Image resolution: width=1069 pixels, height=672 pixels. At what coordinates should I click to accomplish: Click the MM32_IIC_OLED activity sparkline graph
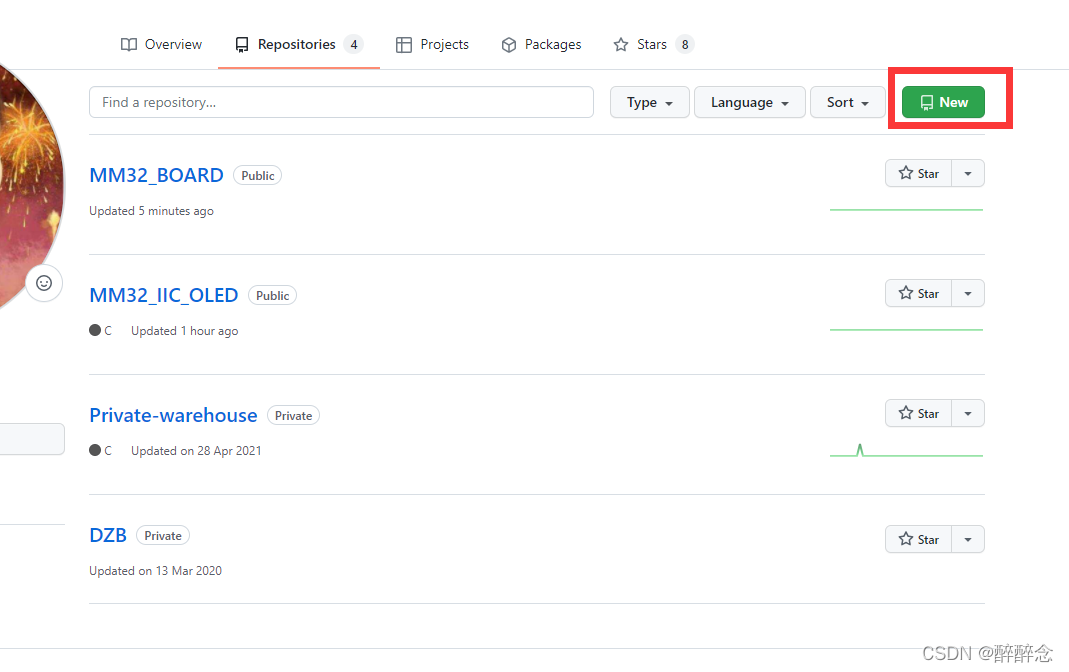coord(906,330)
